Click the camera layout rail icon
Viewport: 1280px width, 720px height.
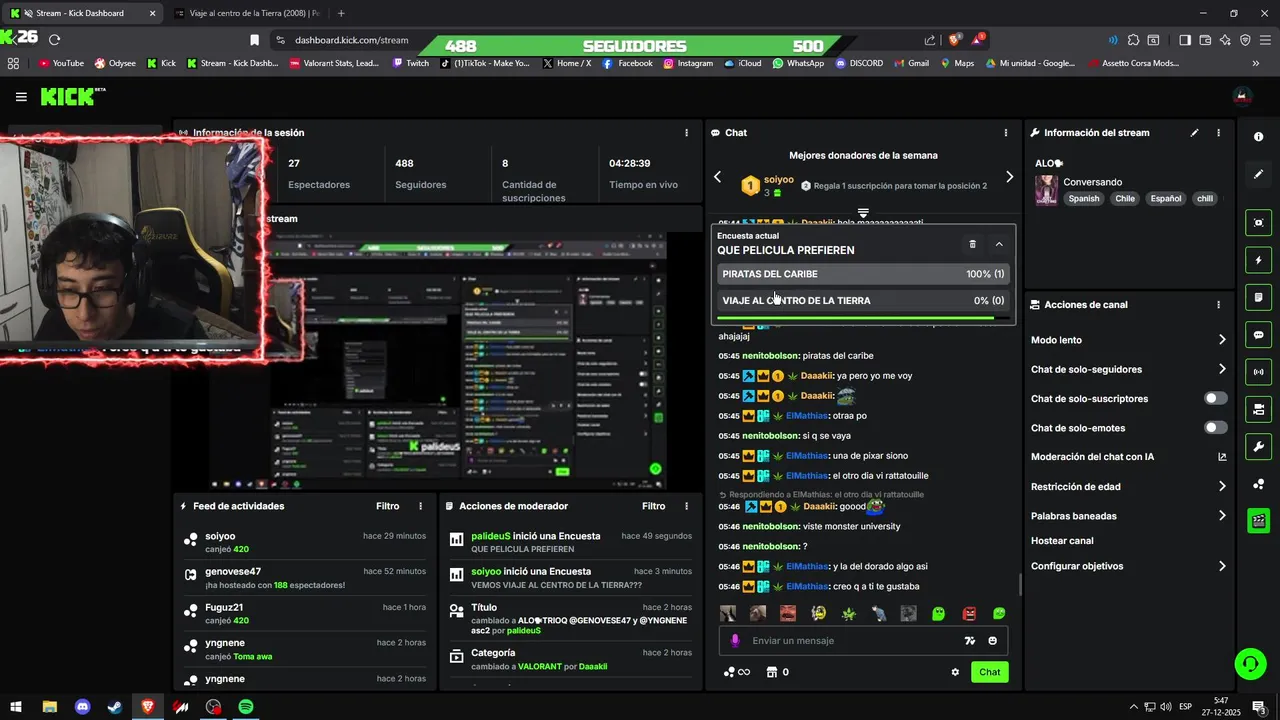(x=1258, y=409)
